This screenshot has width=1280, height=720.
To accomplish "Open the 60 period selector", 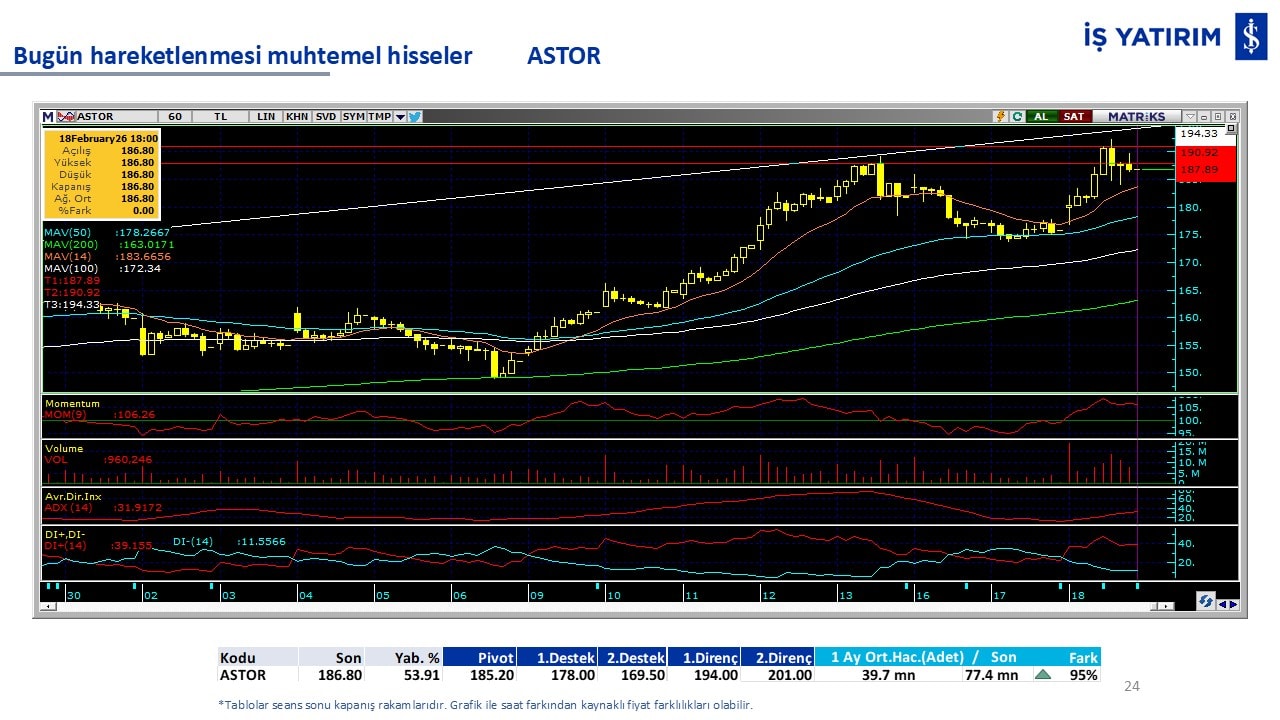I will click(175, 117).
